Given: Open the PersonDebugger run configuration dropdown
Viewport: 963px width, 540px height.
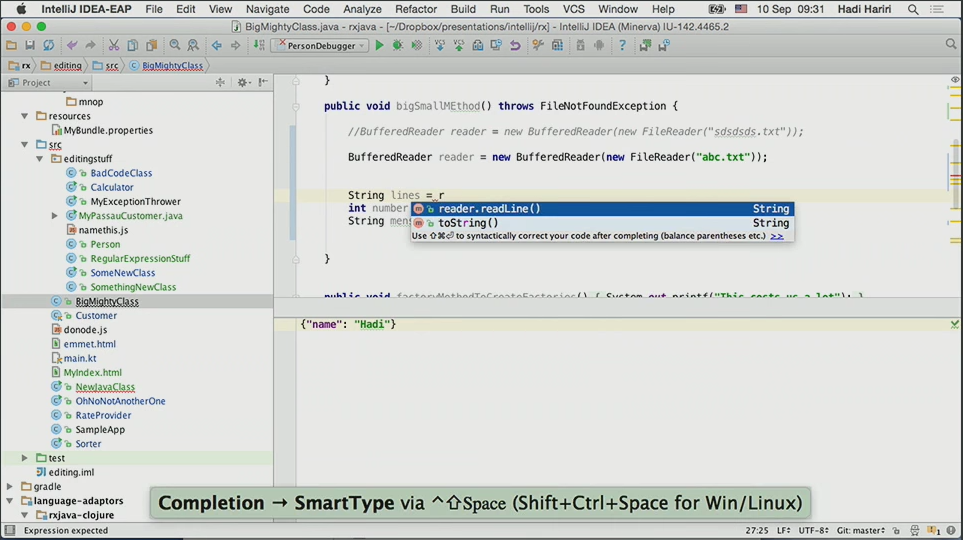Looking at the screenshot, I should [320, 45].
